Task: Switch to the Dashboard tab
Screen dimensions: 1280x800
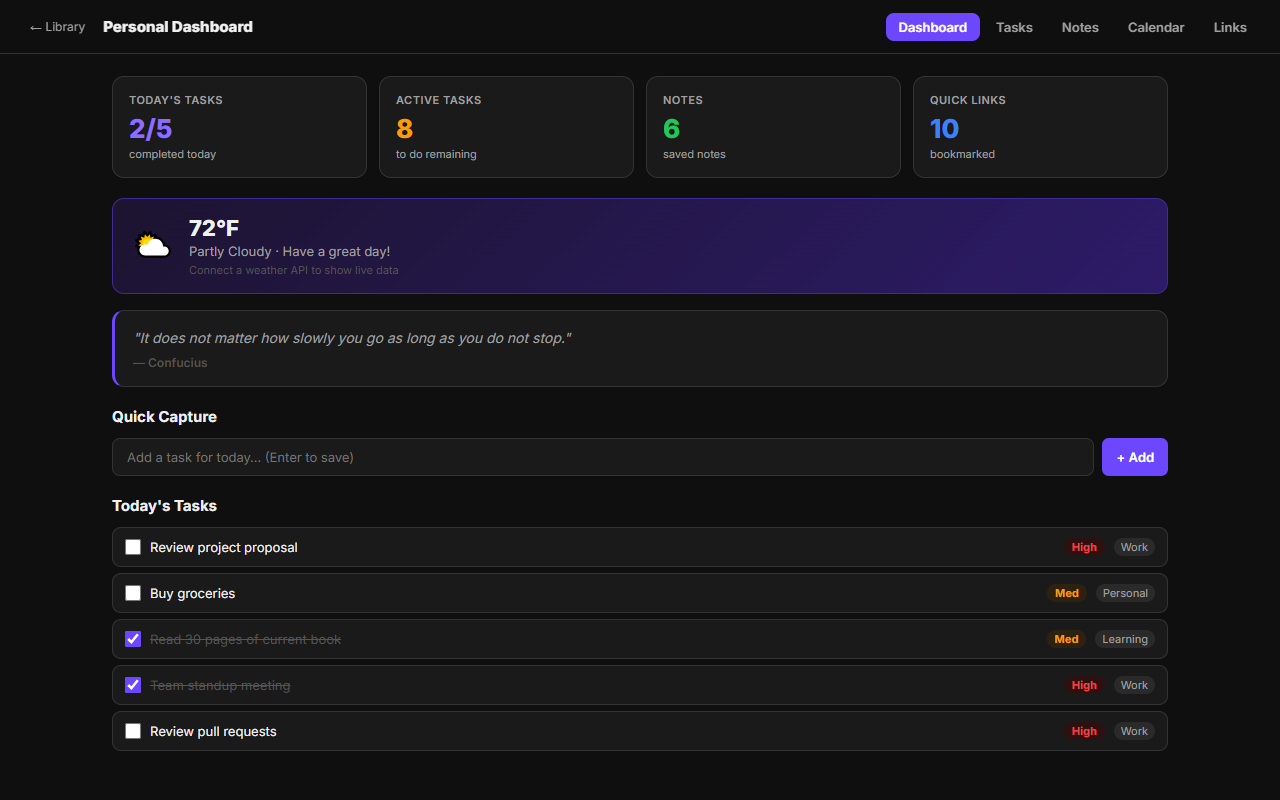Action: [x=932, y=27]
